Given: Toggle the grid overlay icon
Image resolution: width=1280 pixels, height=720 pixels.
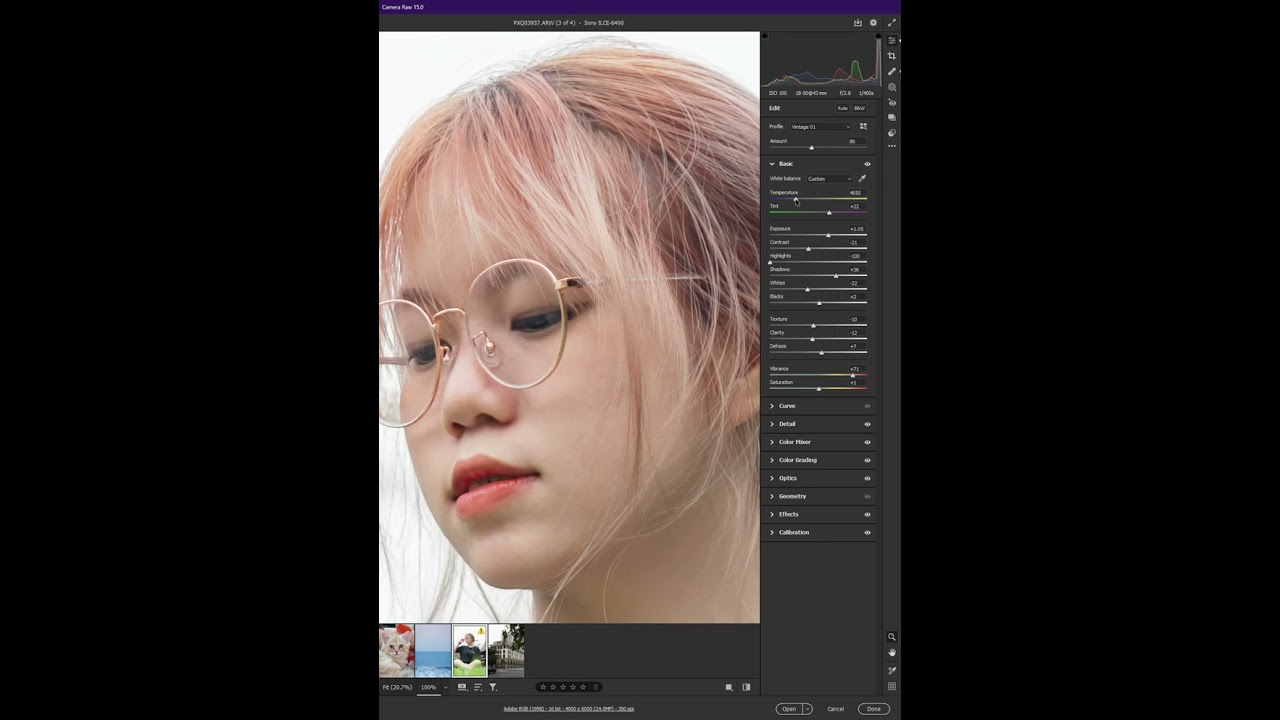Looking at the screenshot, I should [892, 686].
